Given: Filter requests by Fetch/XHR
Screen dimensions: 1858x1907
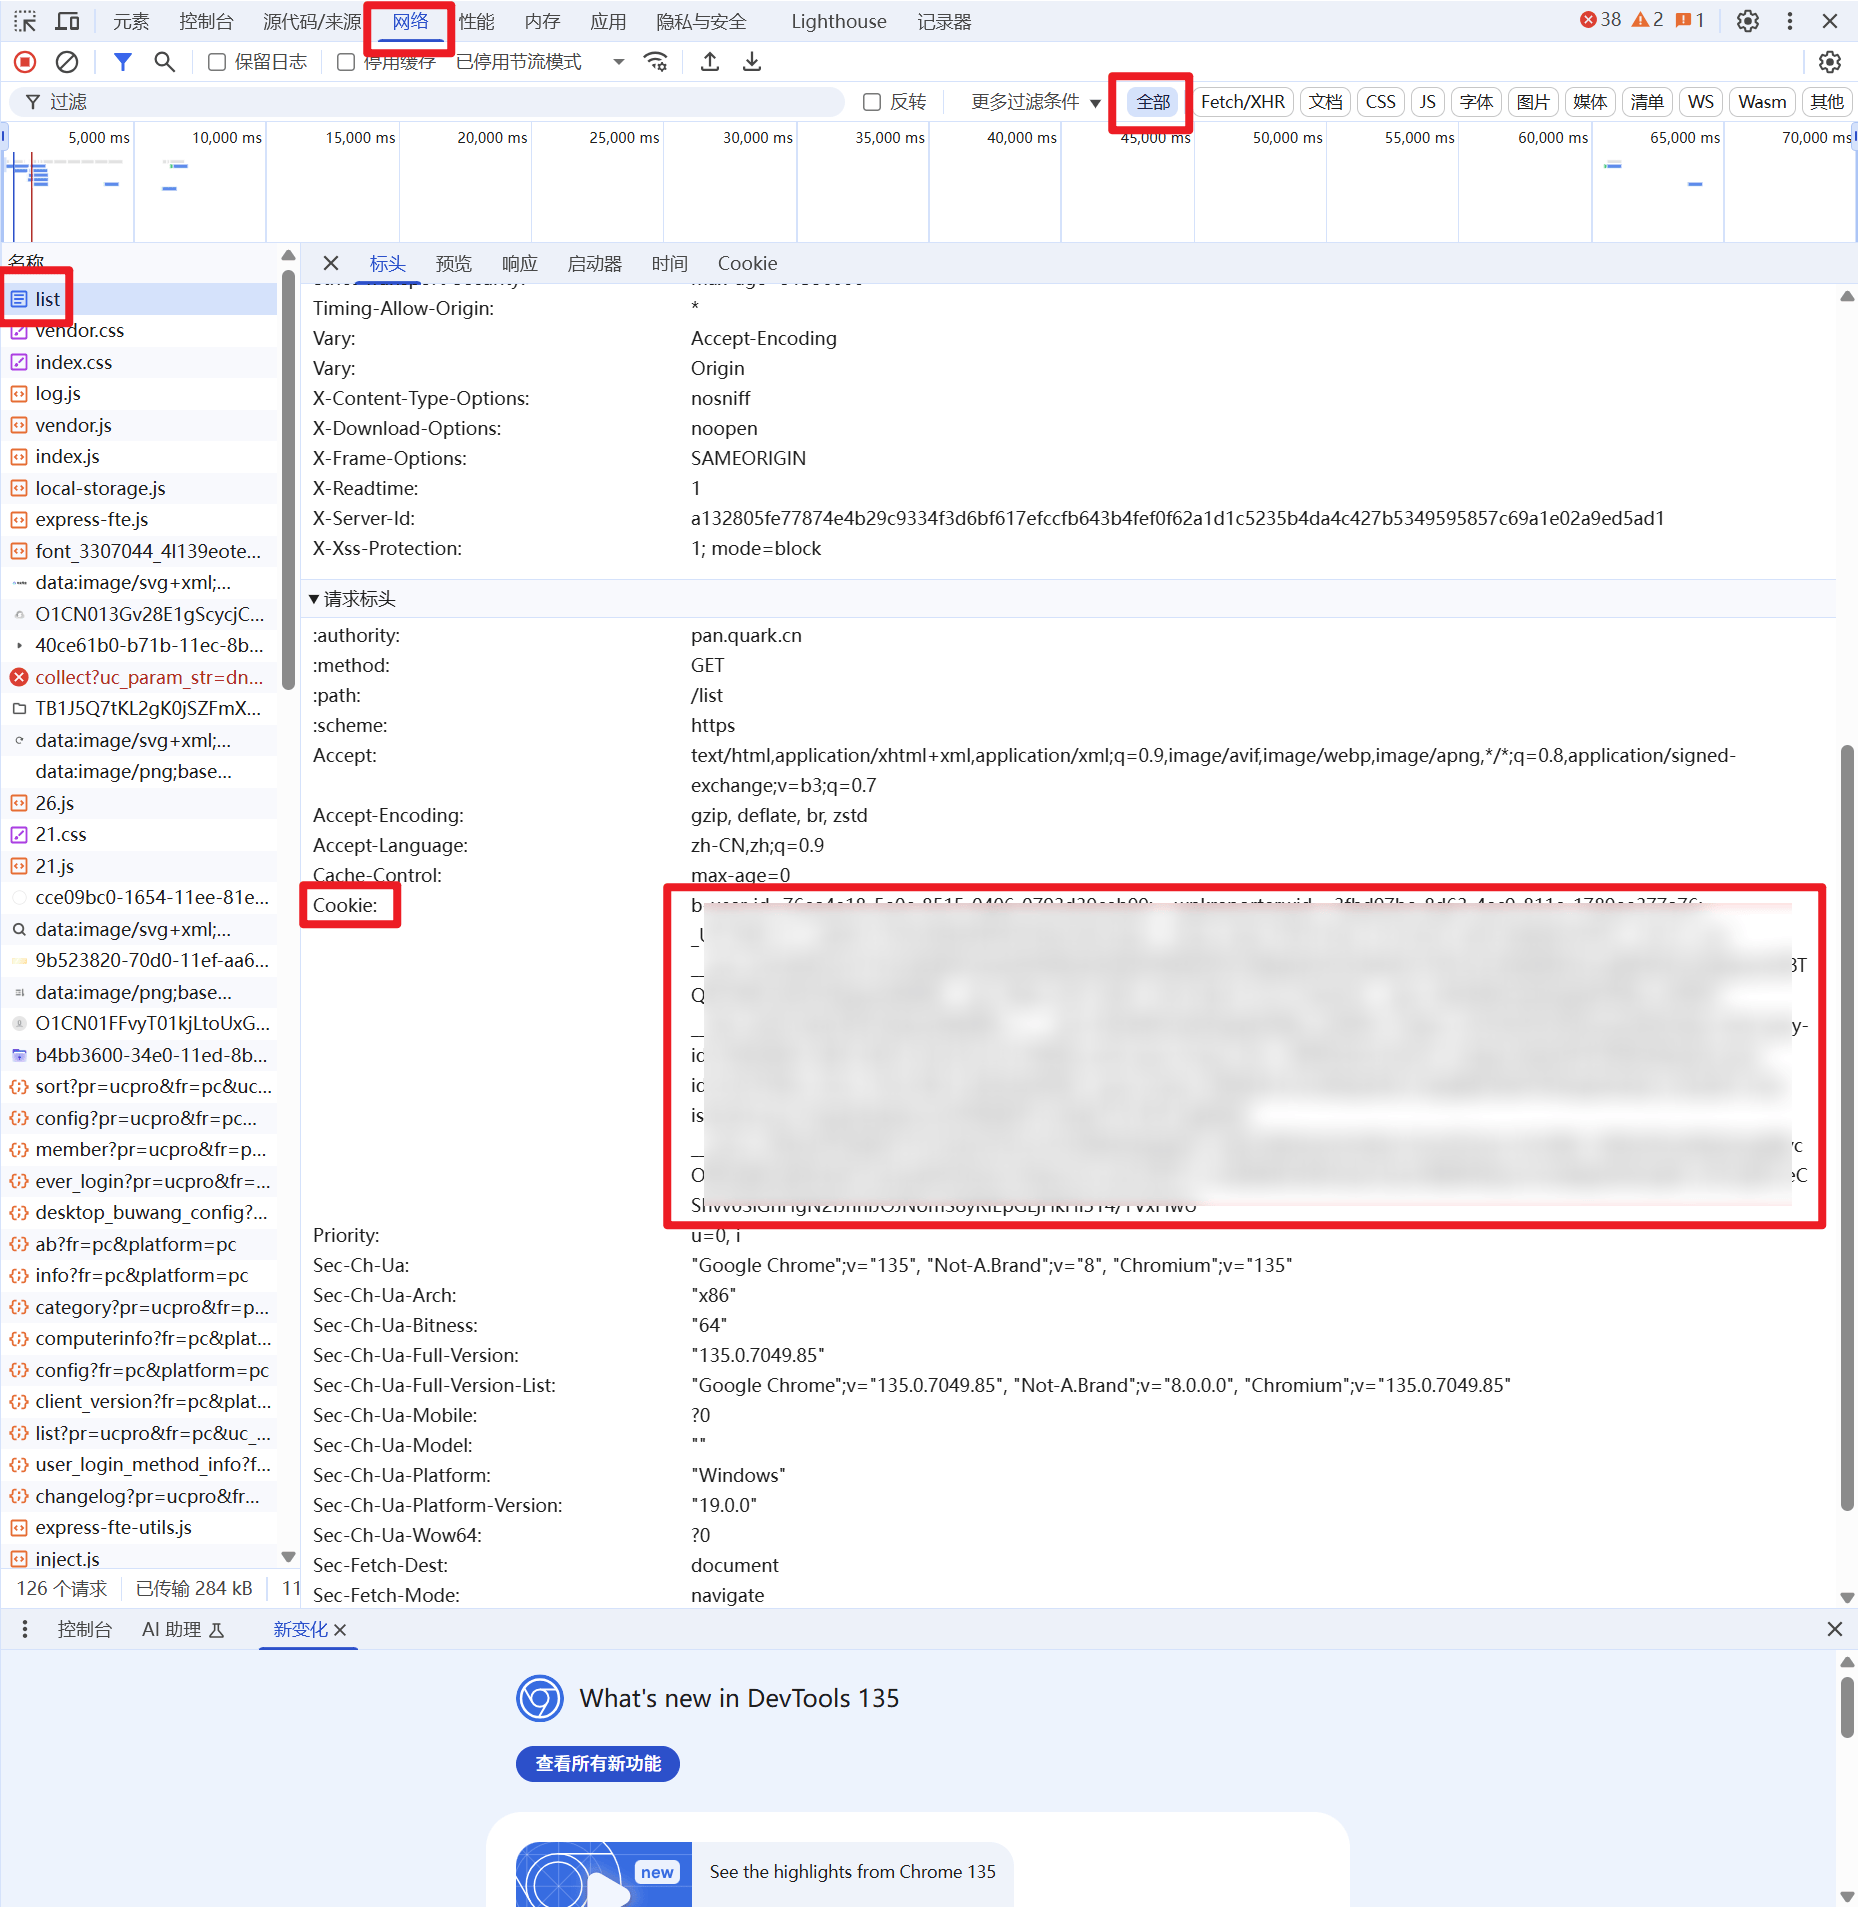Looking at the screenshot, I should coord(1243,102).
